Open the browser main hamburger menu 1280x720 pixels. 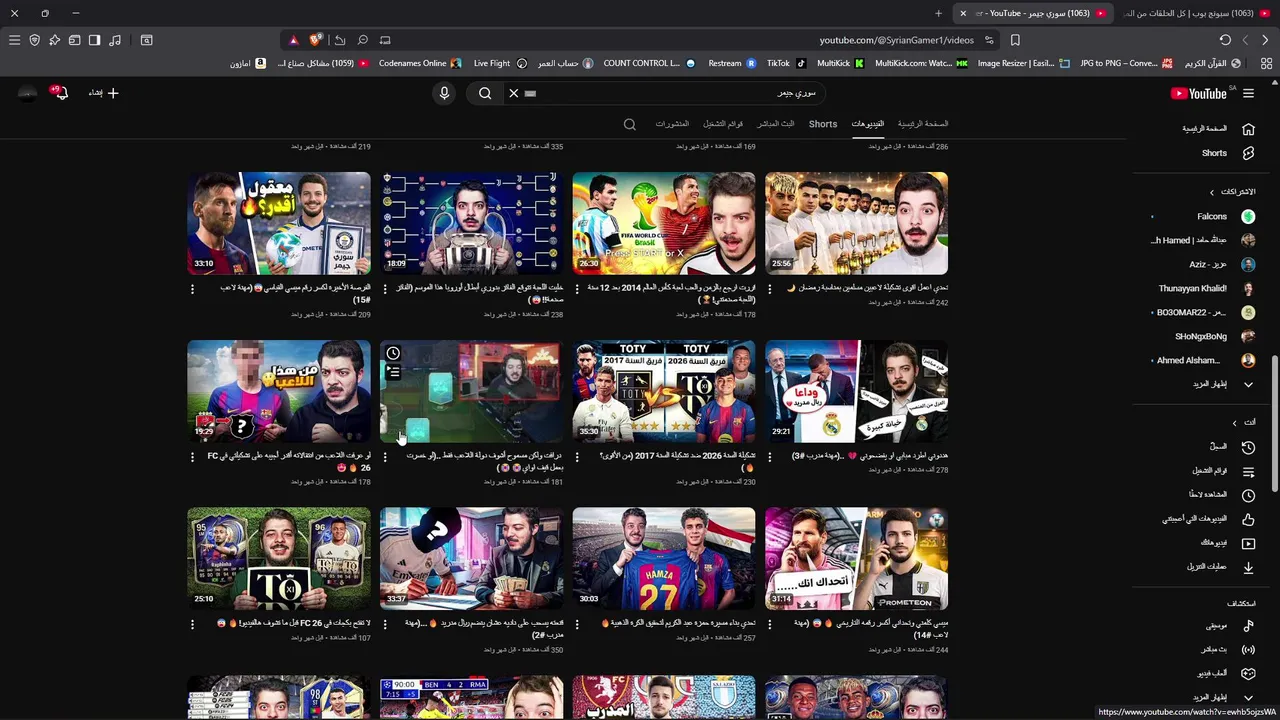(14, 40)
